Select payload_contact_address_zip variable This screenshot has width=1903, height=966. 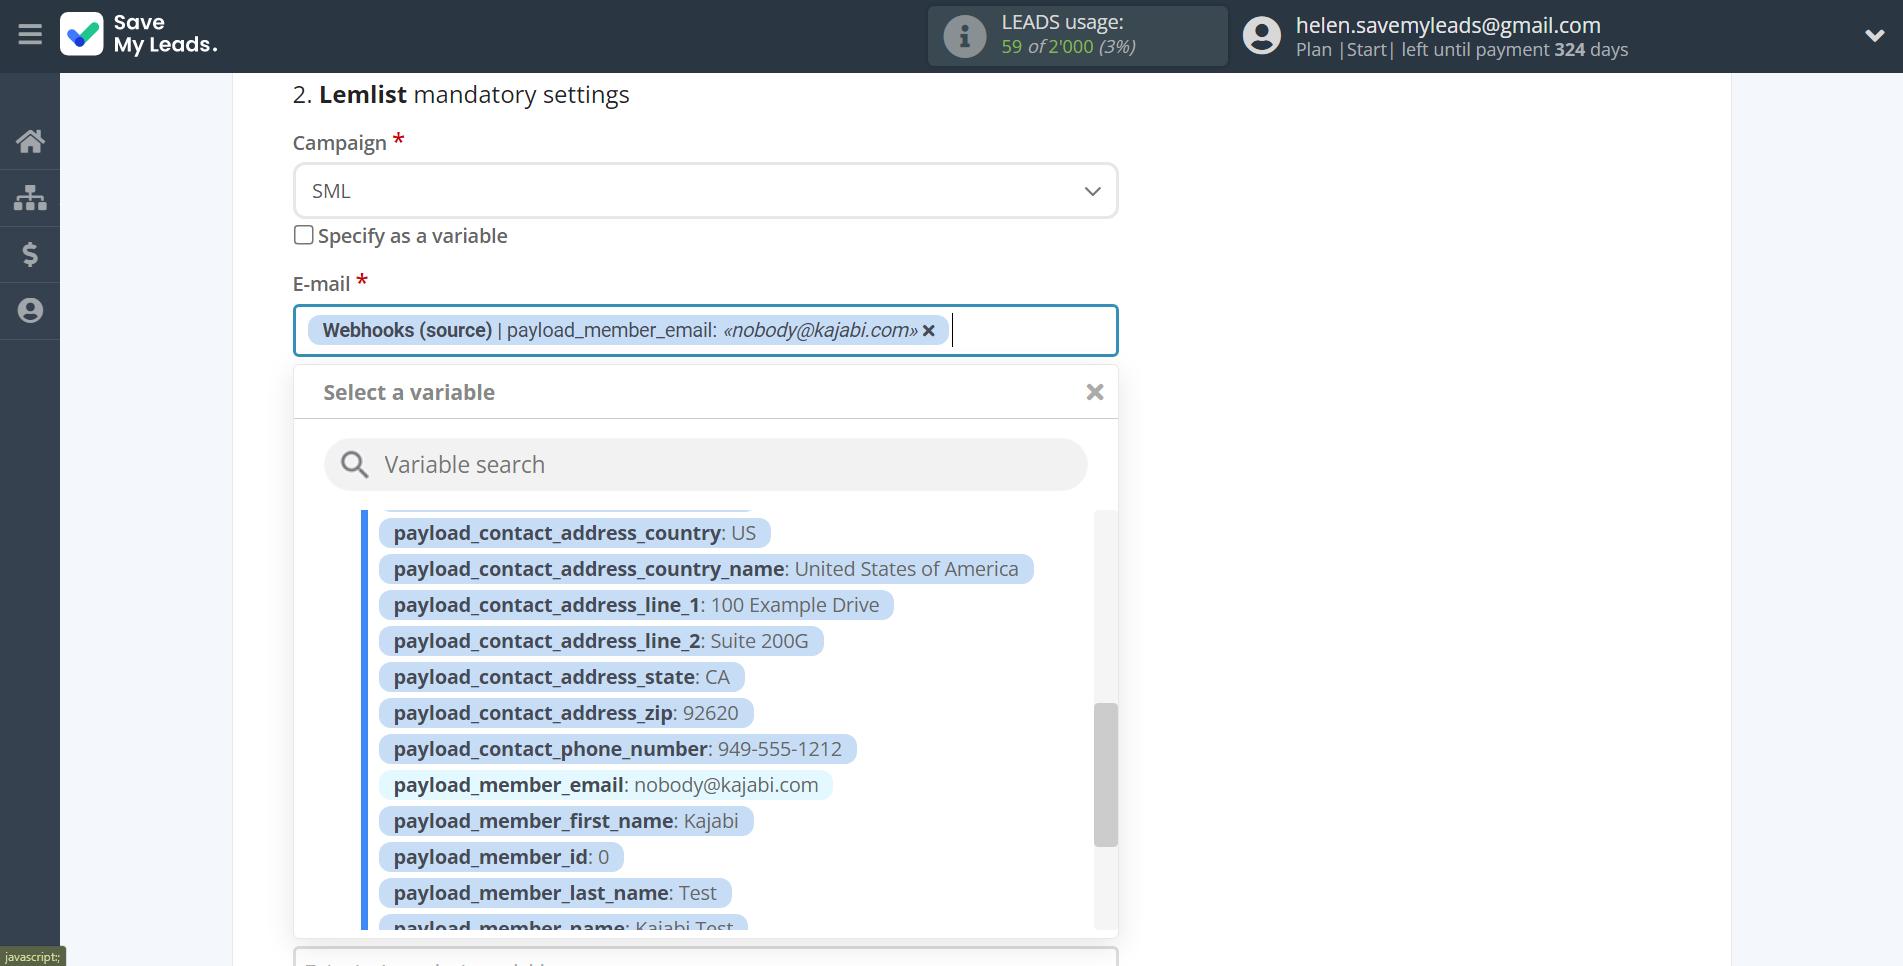pos(566,713)
